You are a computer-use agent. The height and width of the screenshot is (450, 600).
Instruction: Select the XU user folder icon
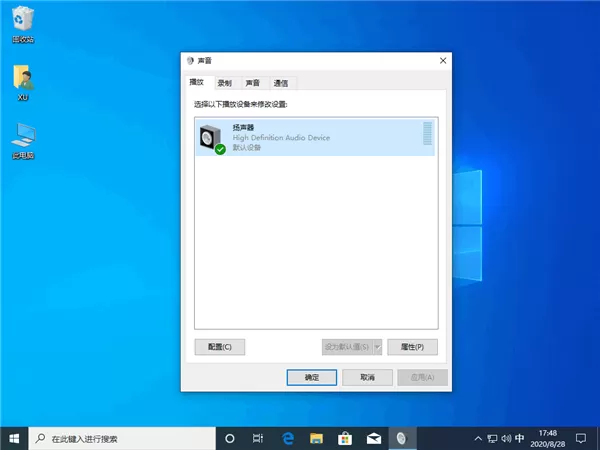23,82
